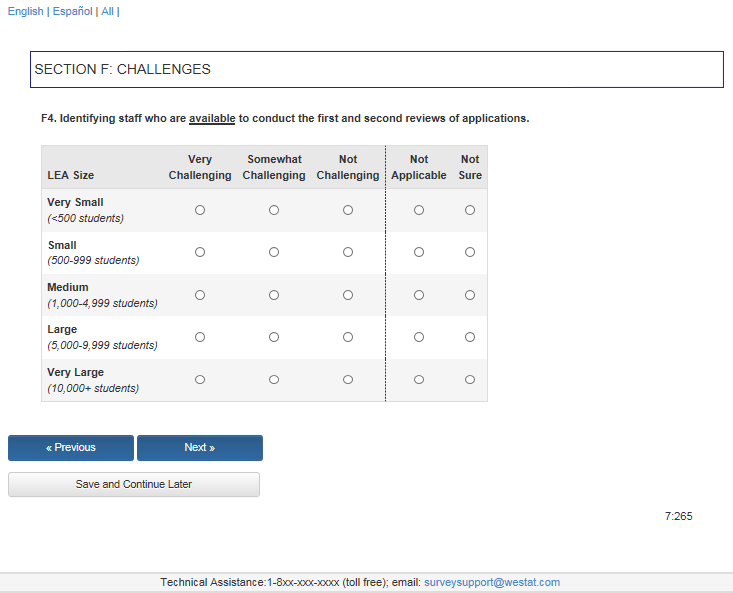The height and width of the screenshot is (593, 733).
Task: Mark Very Large LEA as Not Sure
Action: 470,380
